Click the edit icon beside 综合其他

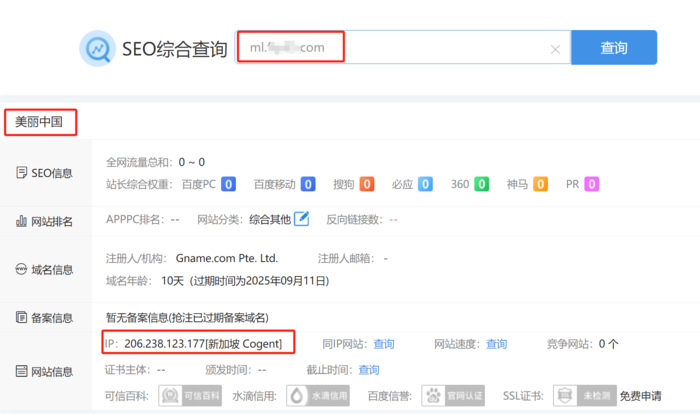pos(301,219)
